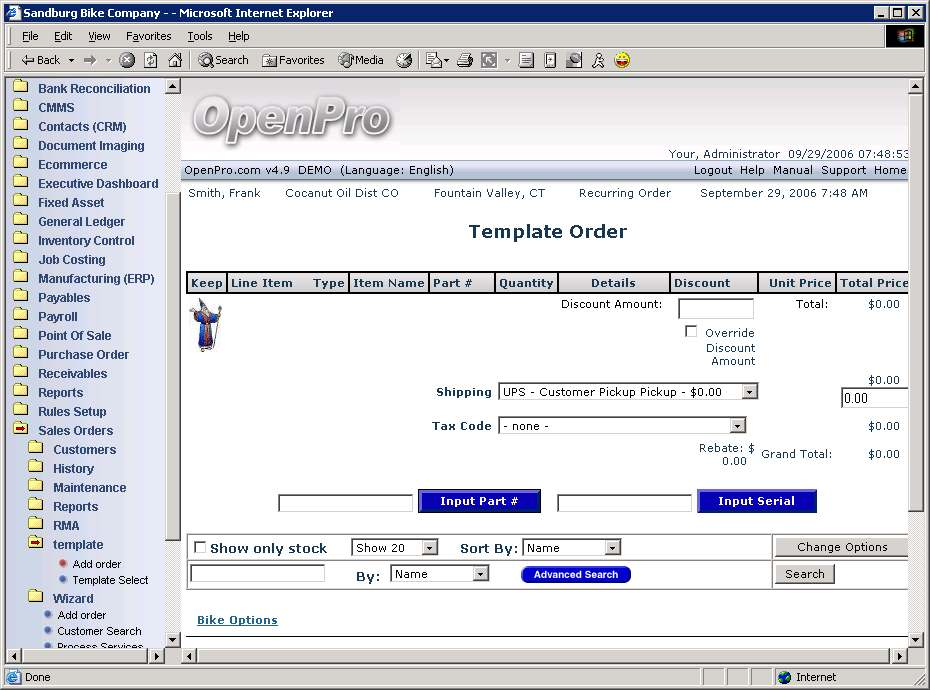This screenshot has width=930, height=690.
Task: Click the Search toolbar button
Action: 223,60
